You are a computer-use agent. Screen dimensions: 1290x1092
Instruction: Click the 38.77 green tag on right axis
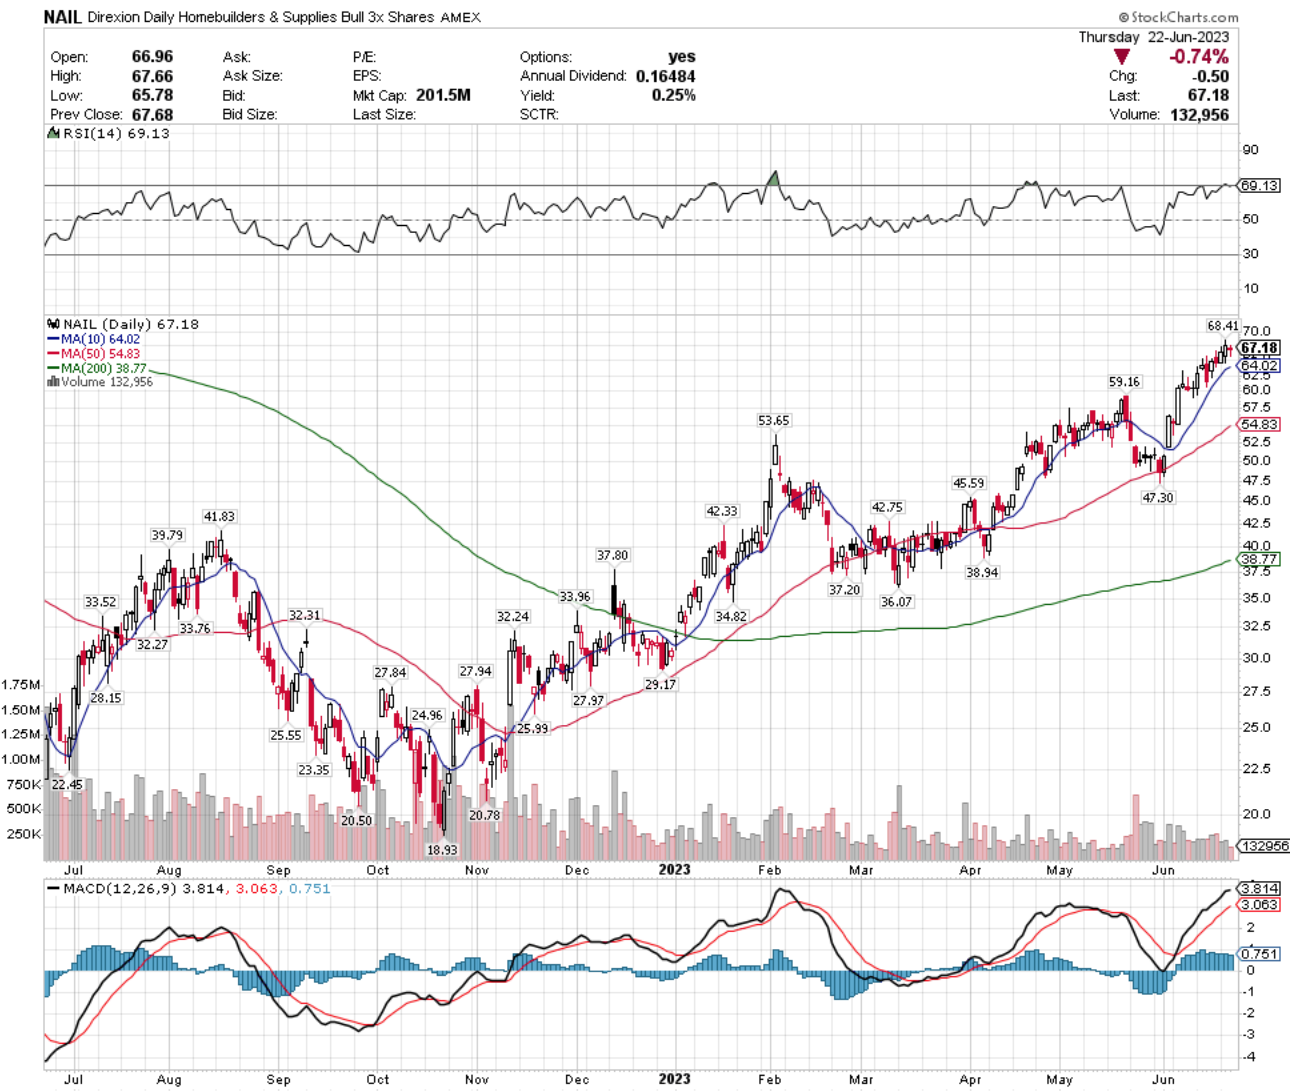pyautogui.click(x=1260, y=559)
